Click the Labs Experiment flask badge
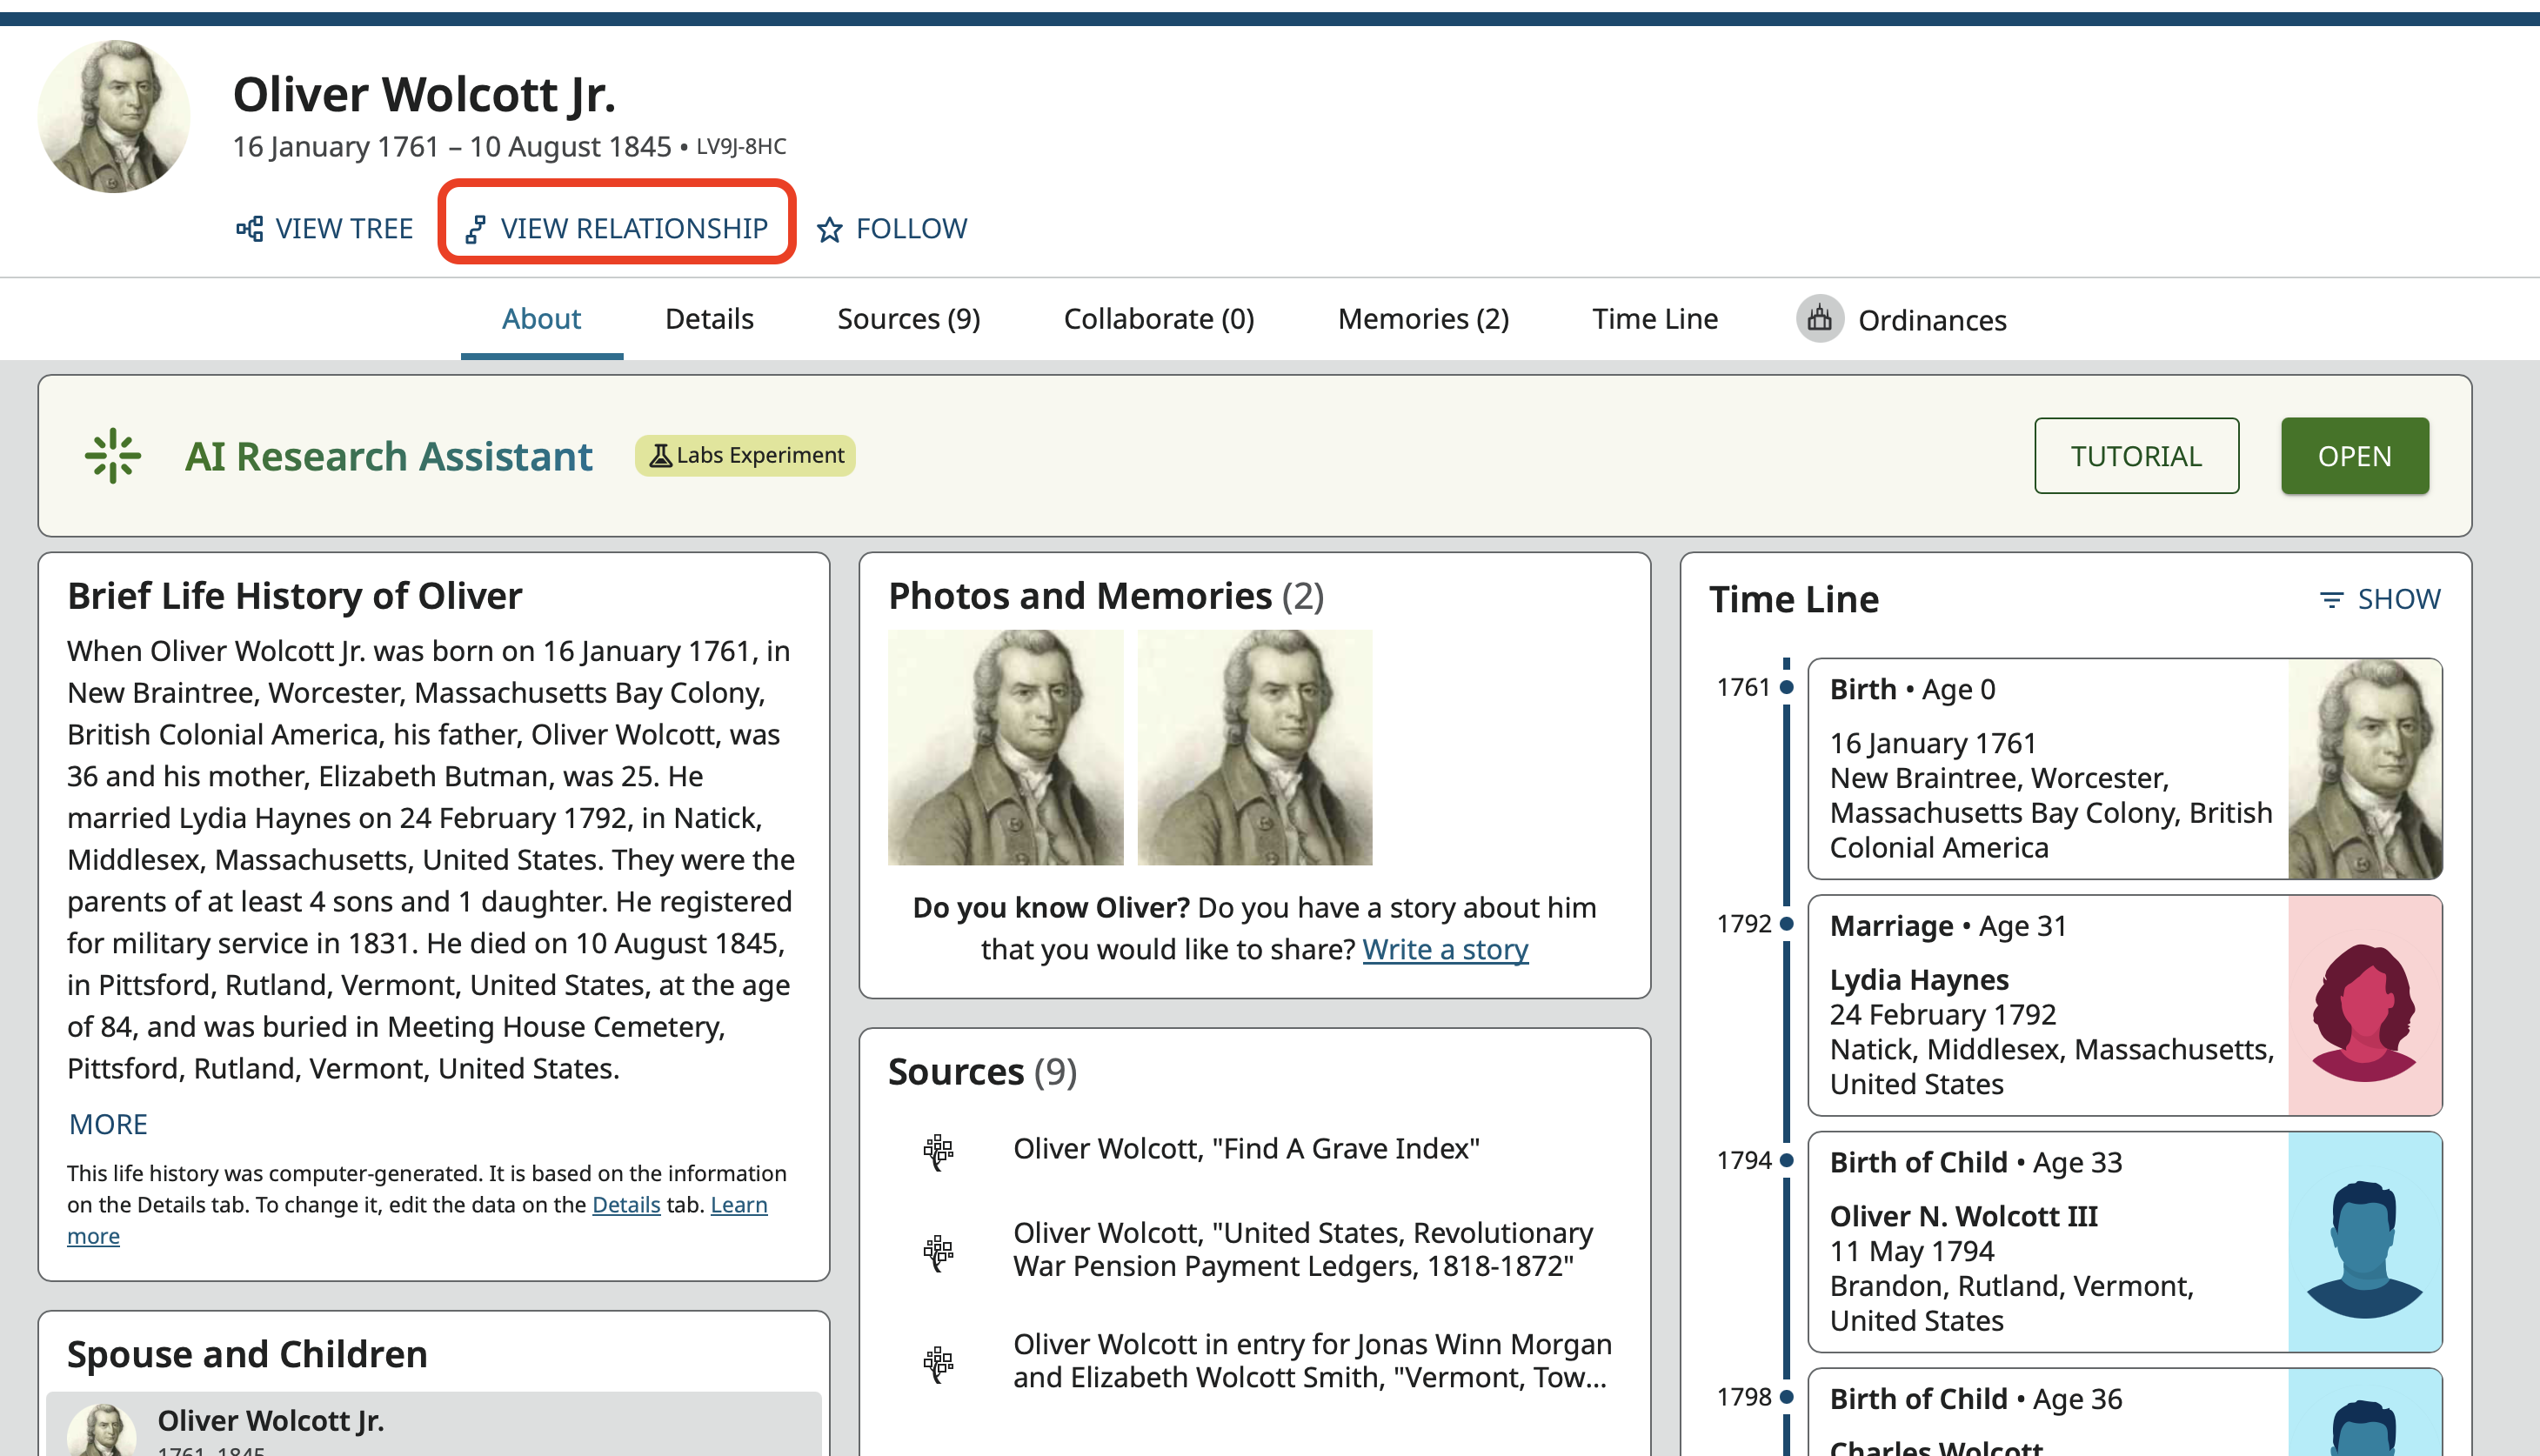 pyautogui.click(x=745, y=456)
